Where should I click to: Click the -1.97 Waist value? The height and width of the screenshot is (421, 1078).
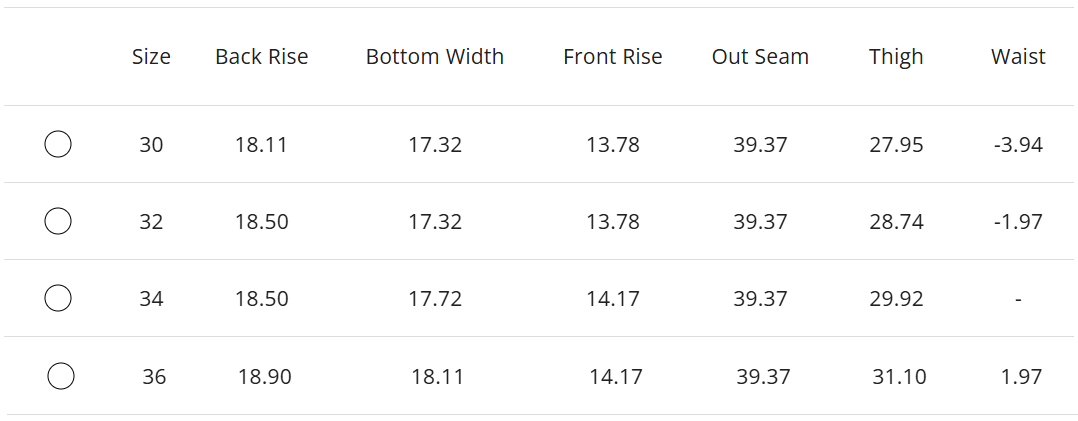coord(1018,222)
